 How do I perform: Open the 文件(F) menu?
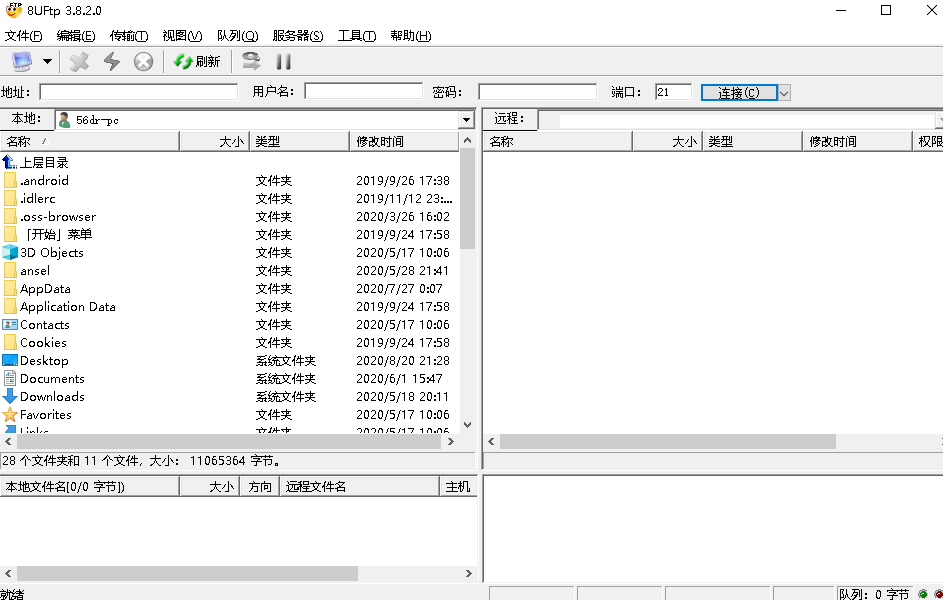23,35
